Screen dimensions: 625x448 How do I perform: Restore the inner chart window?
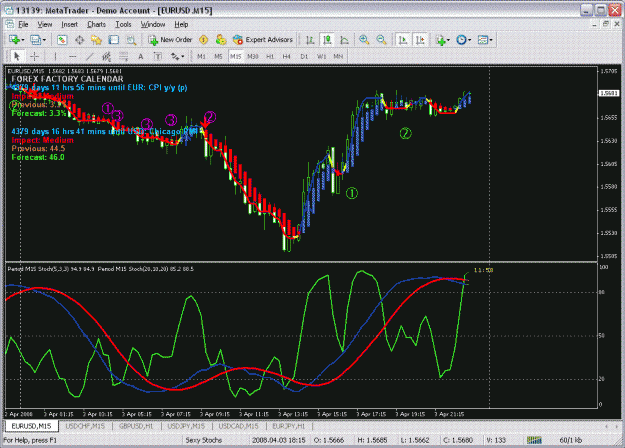tap(605, 24)
